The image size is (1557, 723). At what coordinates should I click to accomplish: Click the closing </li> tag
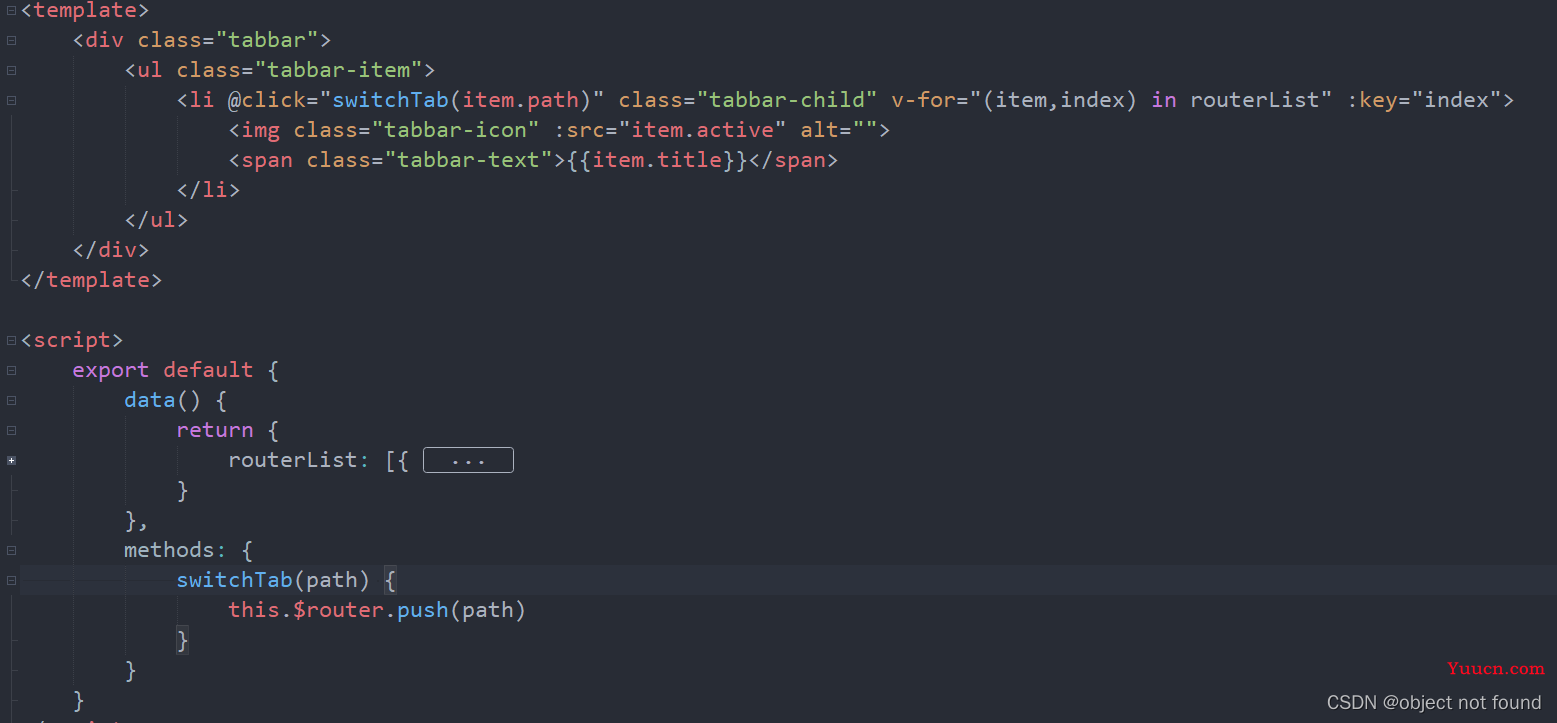point(208,190)
